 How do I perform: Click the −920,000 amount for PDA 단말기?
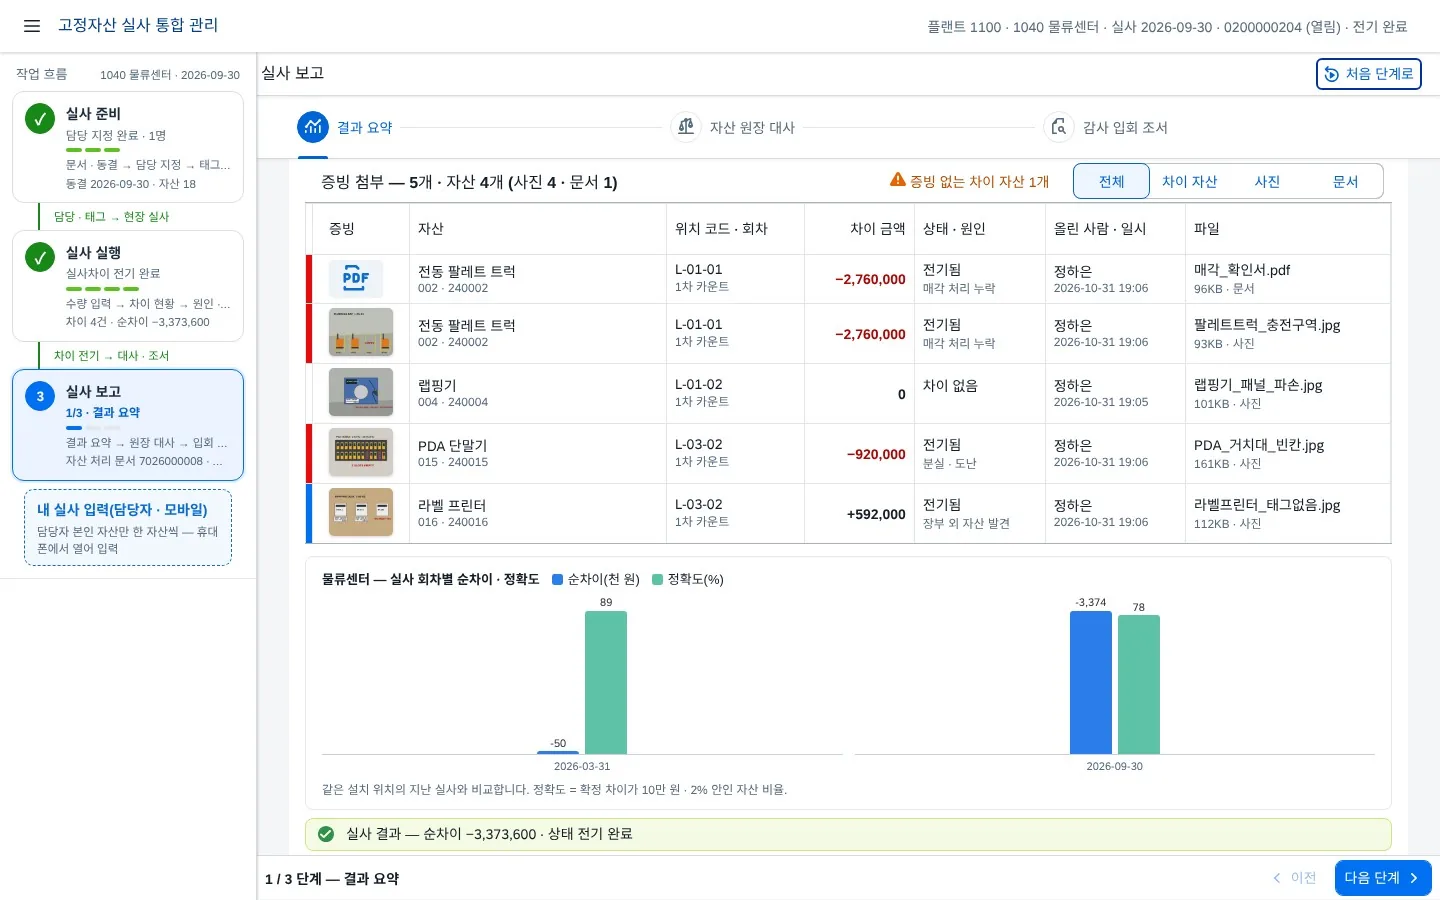pos(876,454)
